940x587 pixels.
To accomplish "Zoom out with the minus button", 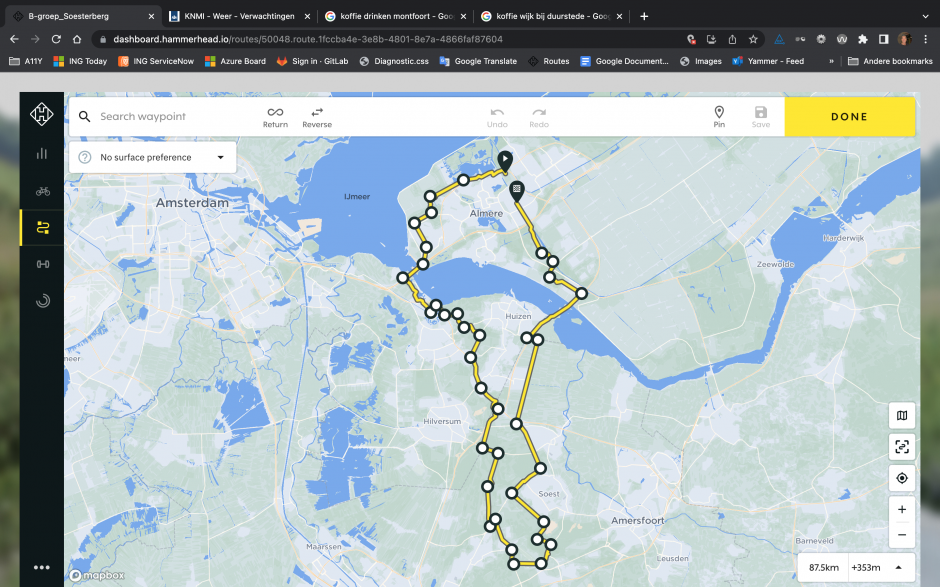I will tap(902, 535).
